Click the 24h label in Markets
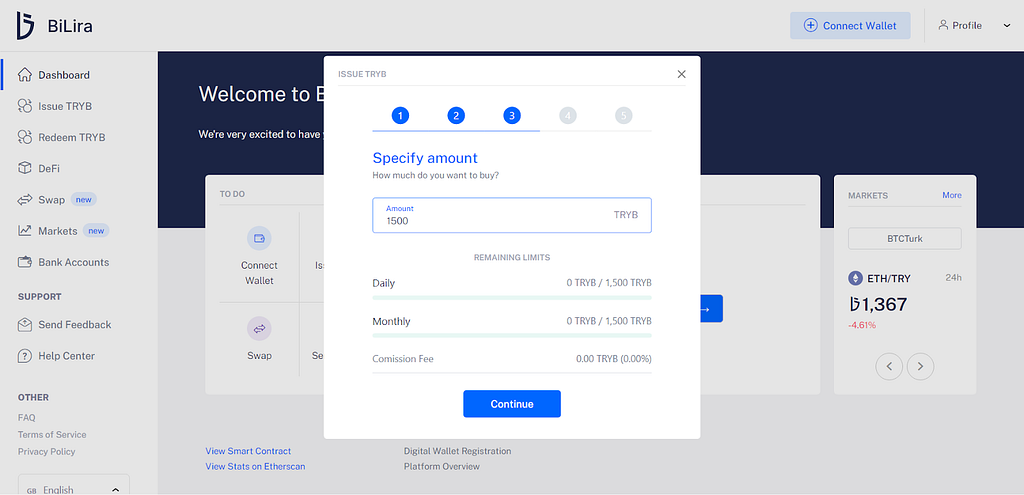Image resolution: width=1024 pixels, height=495 pixels. coord(953,278)
